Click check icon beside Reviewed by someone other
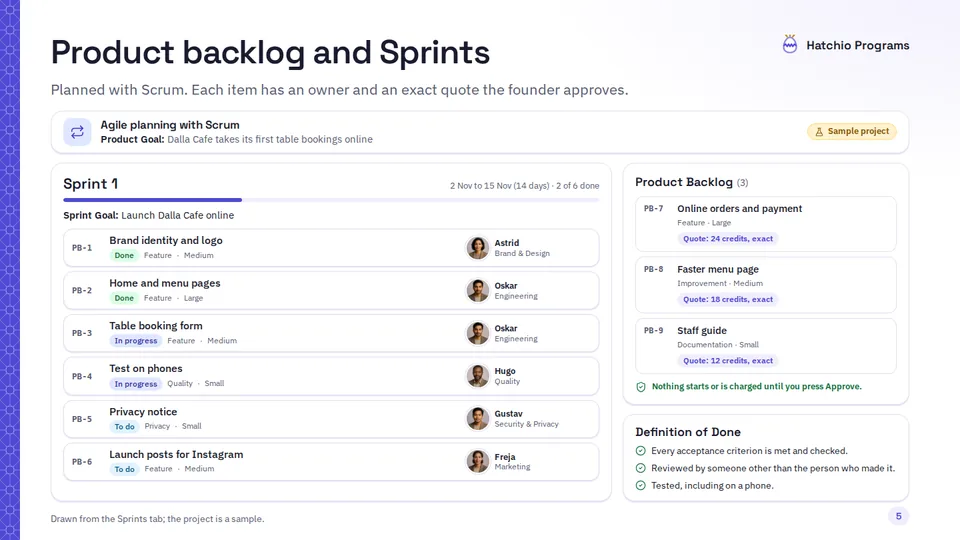 pos(640,468)
